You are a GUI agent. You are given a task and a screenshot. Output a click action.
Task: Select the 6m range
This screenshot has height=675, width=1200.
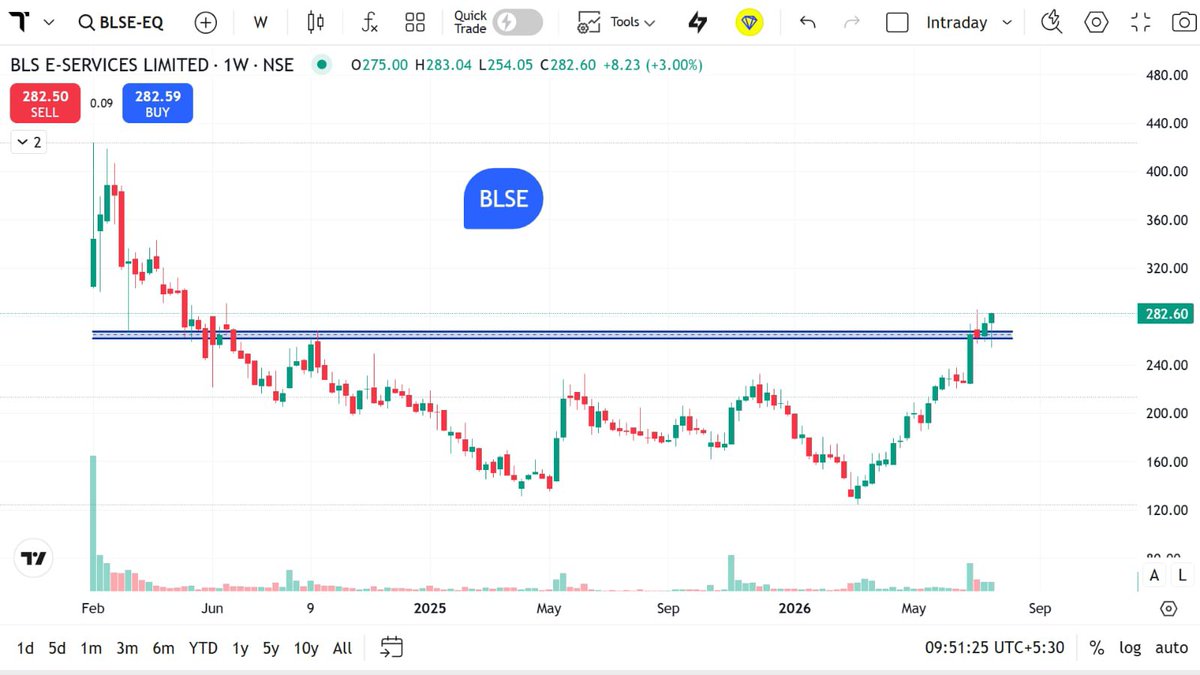163,648
